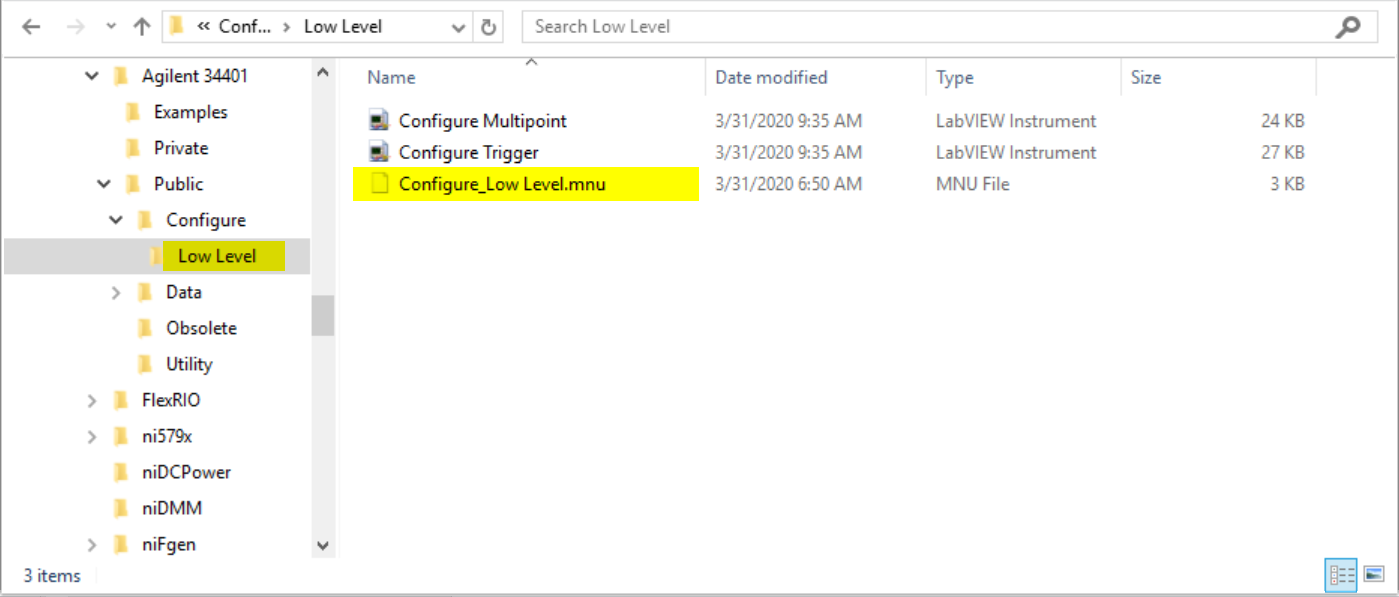
Task: Select Agilent 34401 in the tree
Action: (195, 76)
